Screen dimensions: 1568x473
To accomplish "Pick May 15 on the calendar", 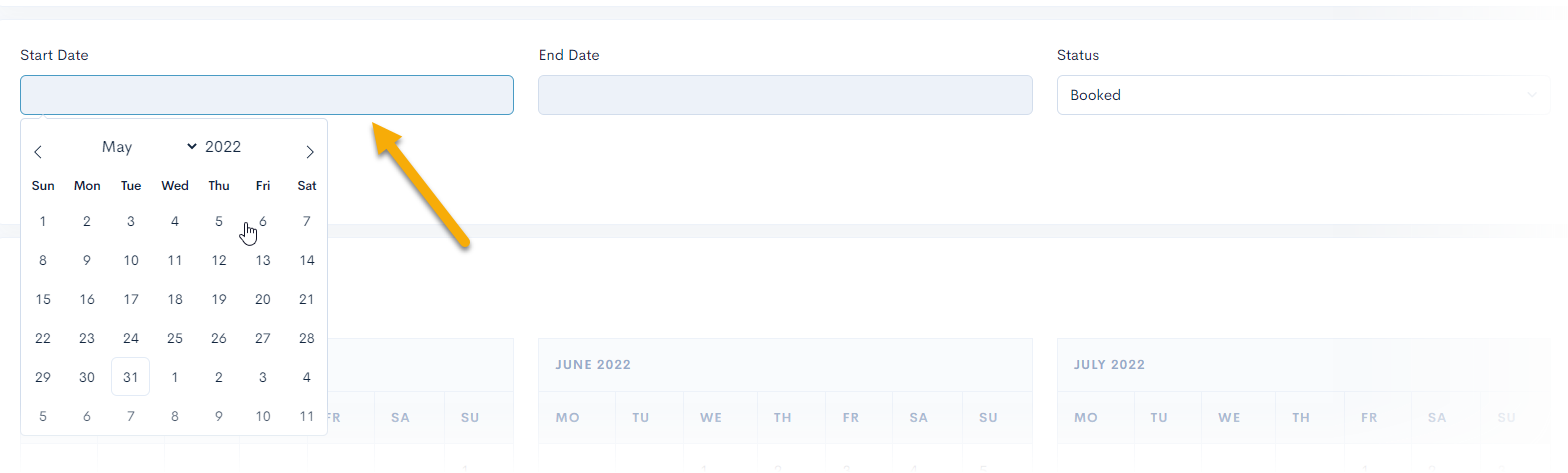I will click(x=43, y=299).
